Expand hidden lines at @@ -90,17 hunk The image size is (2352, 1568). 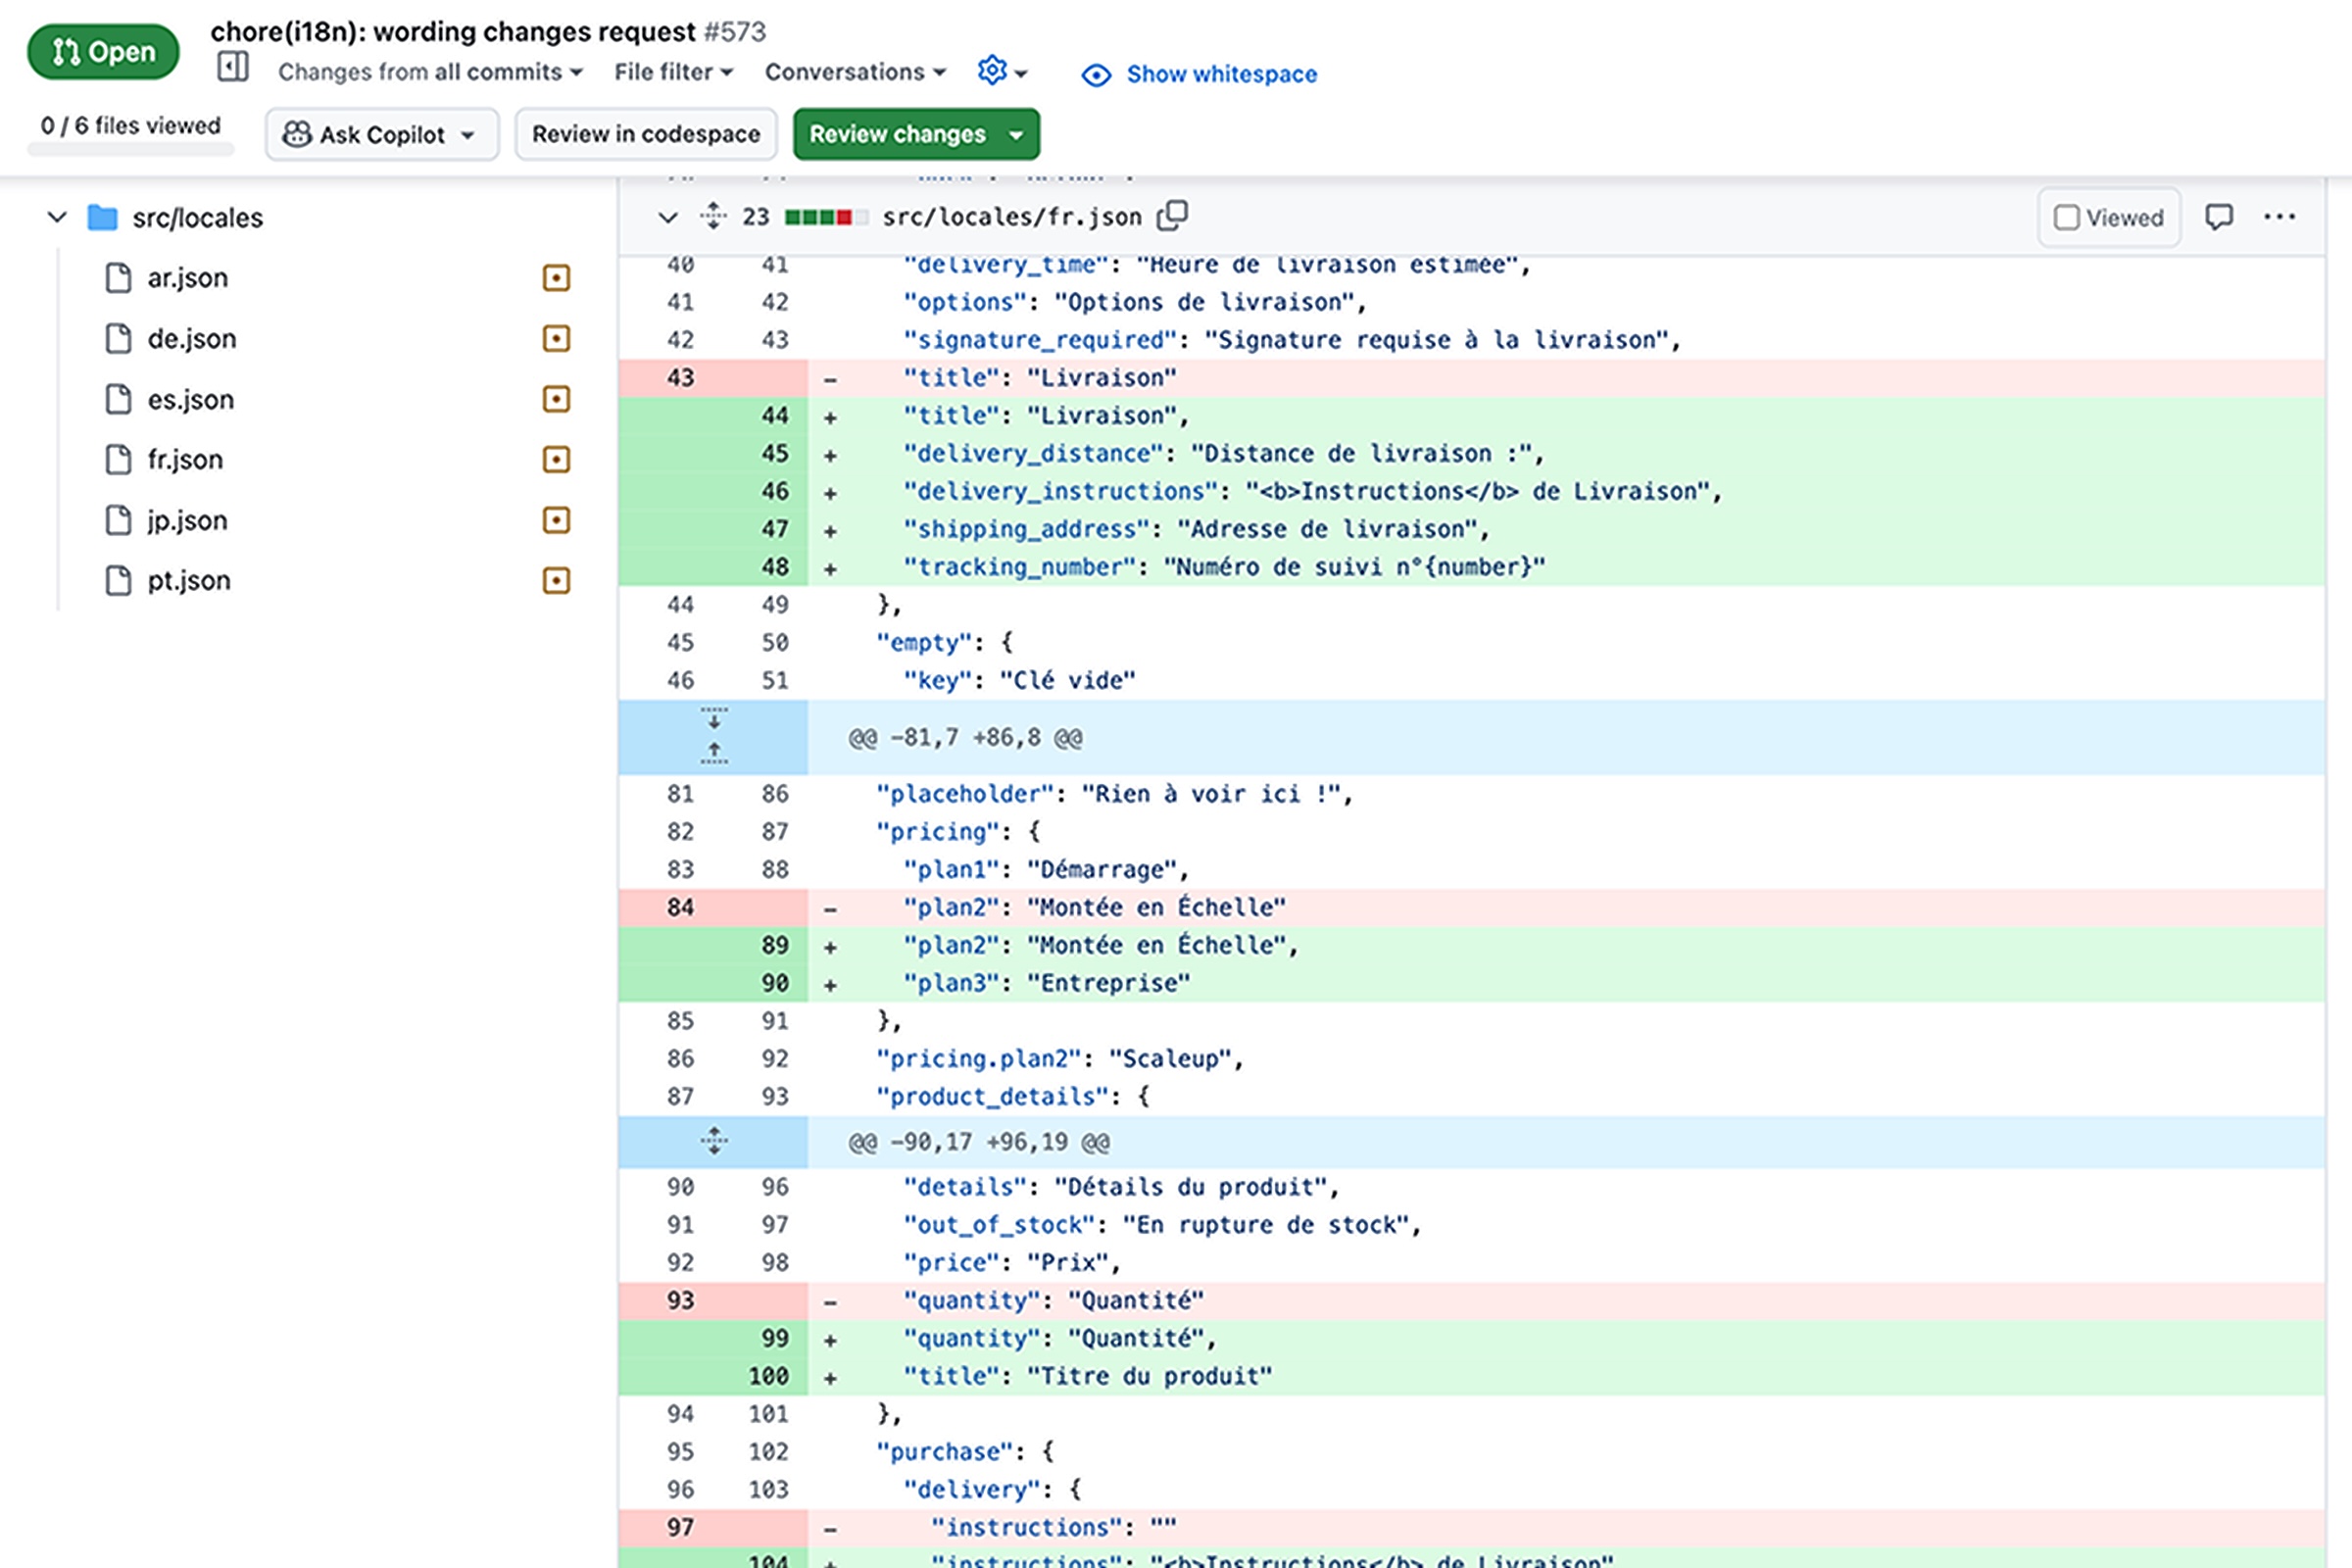coord(713,1141)
